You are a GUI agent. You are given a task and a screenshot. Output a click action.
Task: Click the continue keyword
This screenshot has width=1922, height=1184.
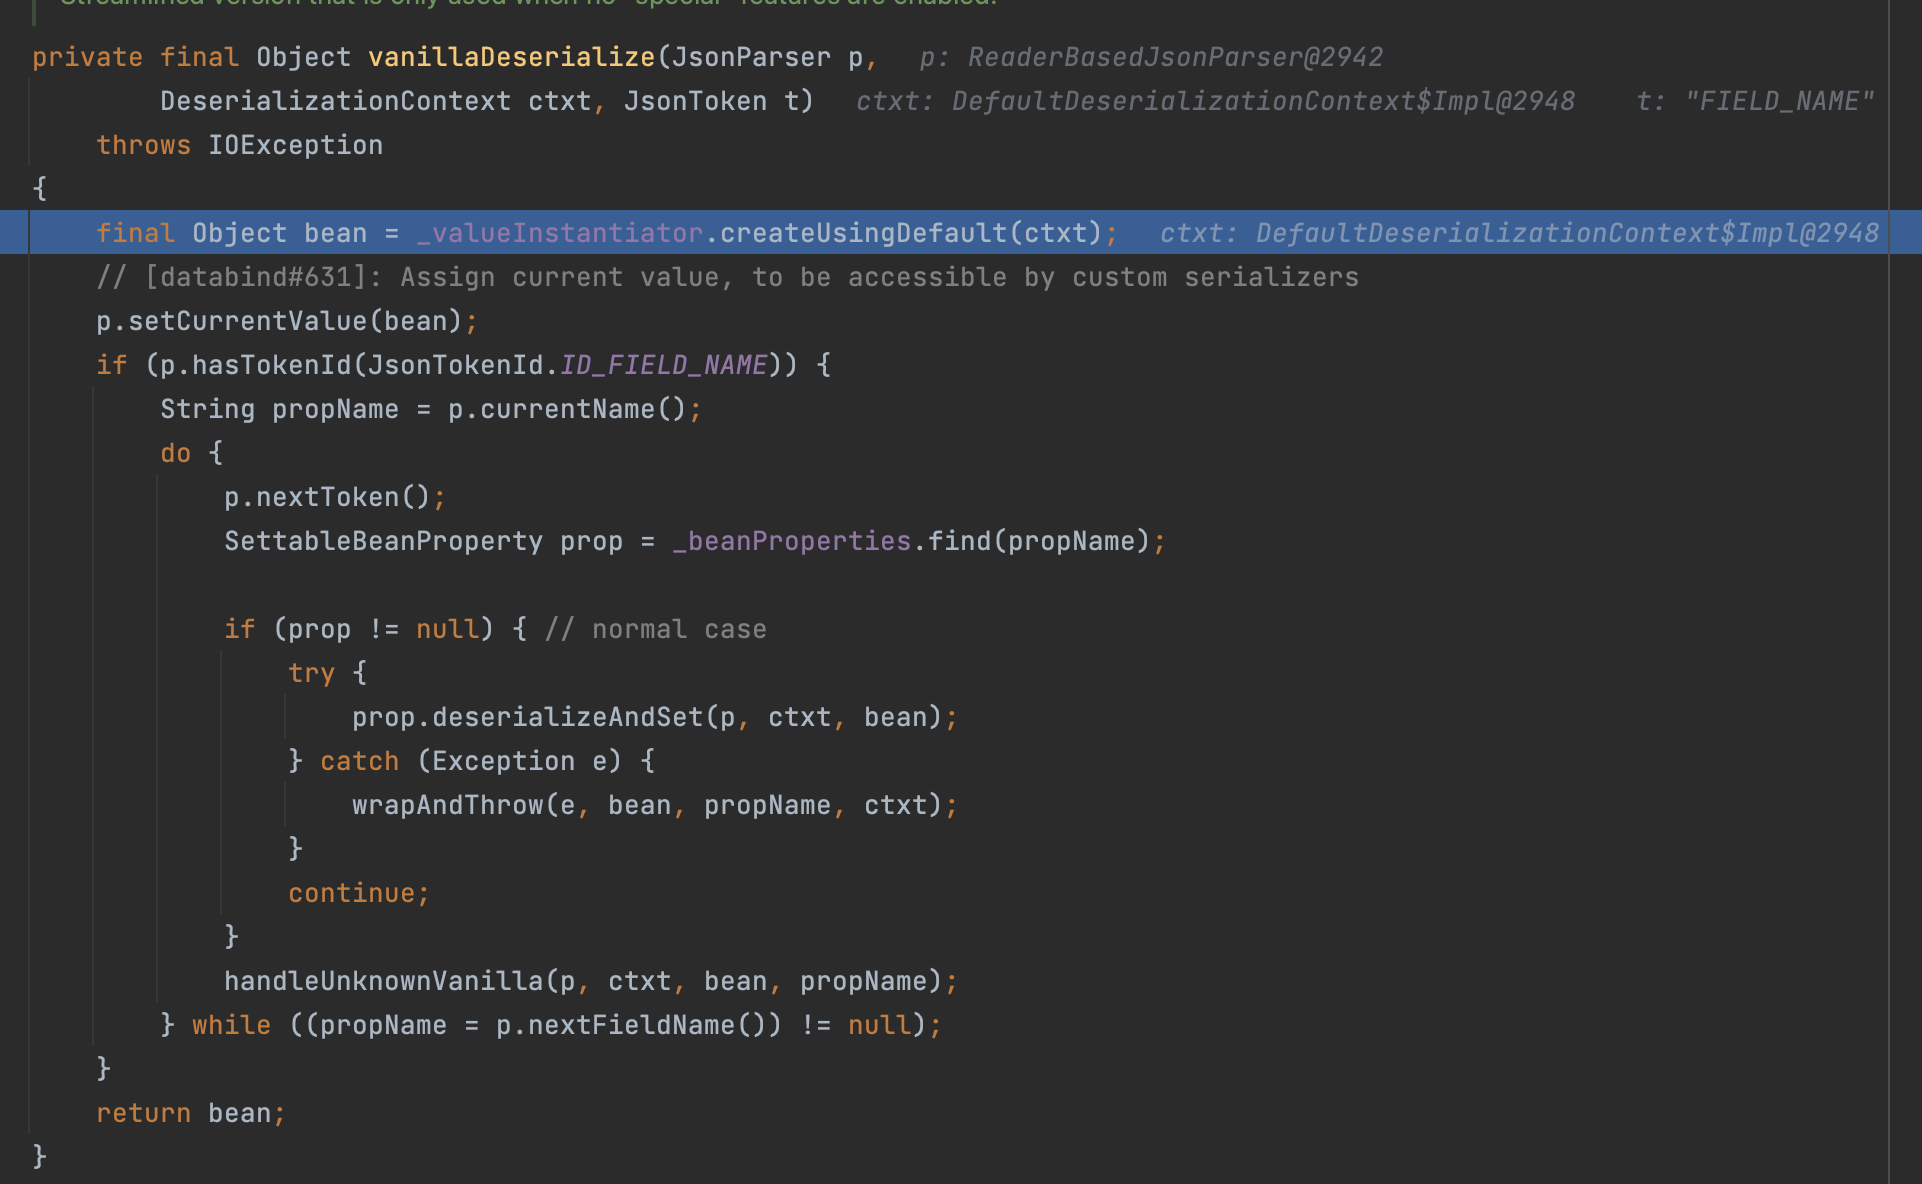tap(351, 893)
